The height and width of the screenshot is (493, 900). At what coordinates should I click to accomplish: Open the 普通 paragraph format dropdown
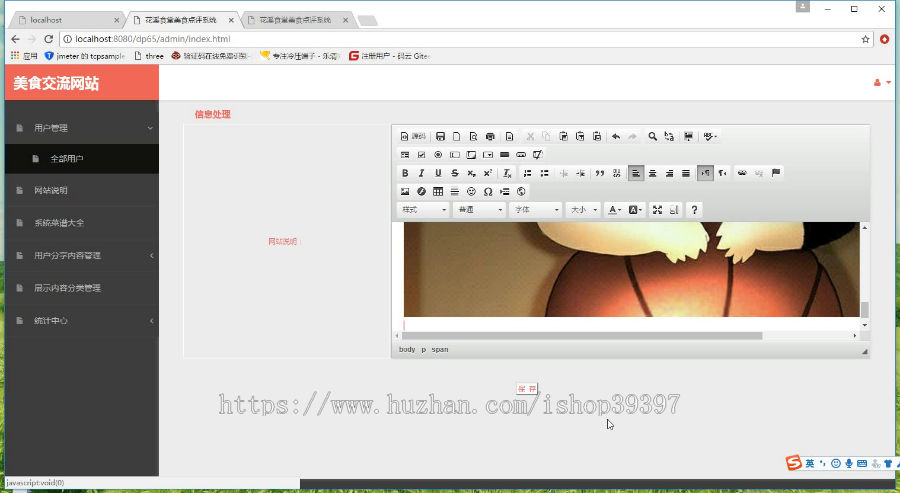(479, 210)
